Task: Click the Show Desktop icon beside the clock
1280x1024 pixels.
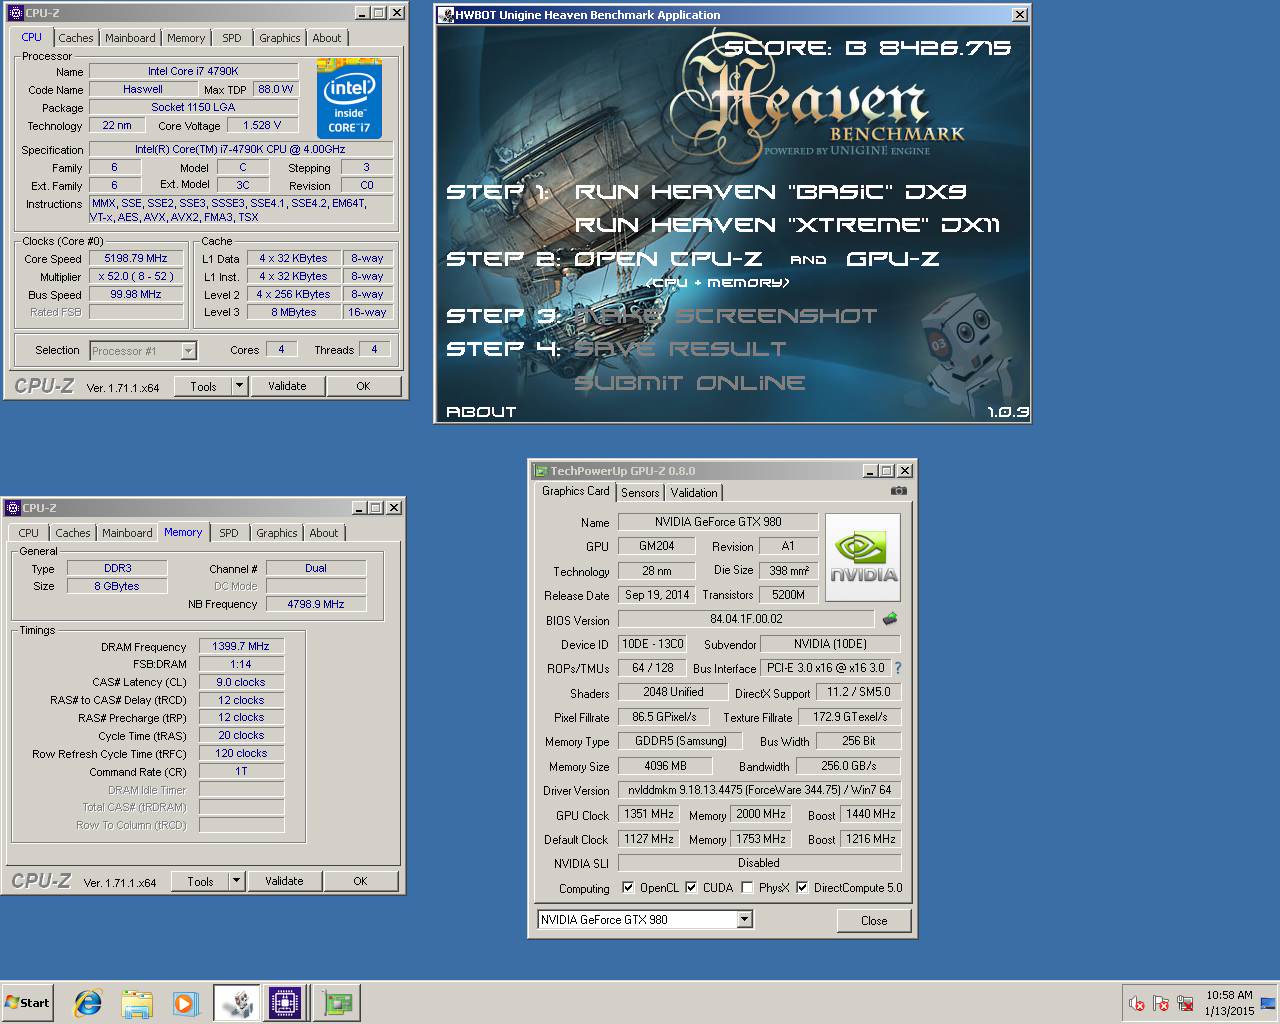Action: 1268,1003
